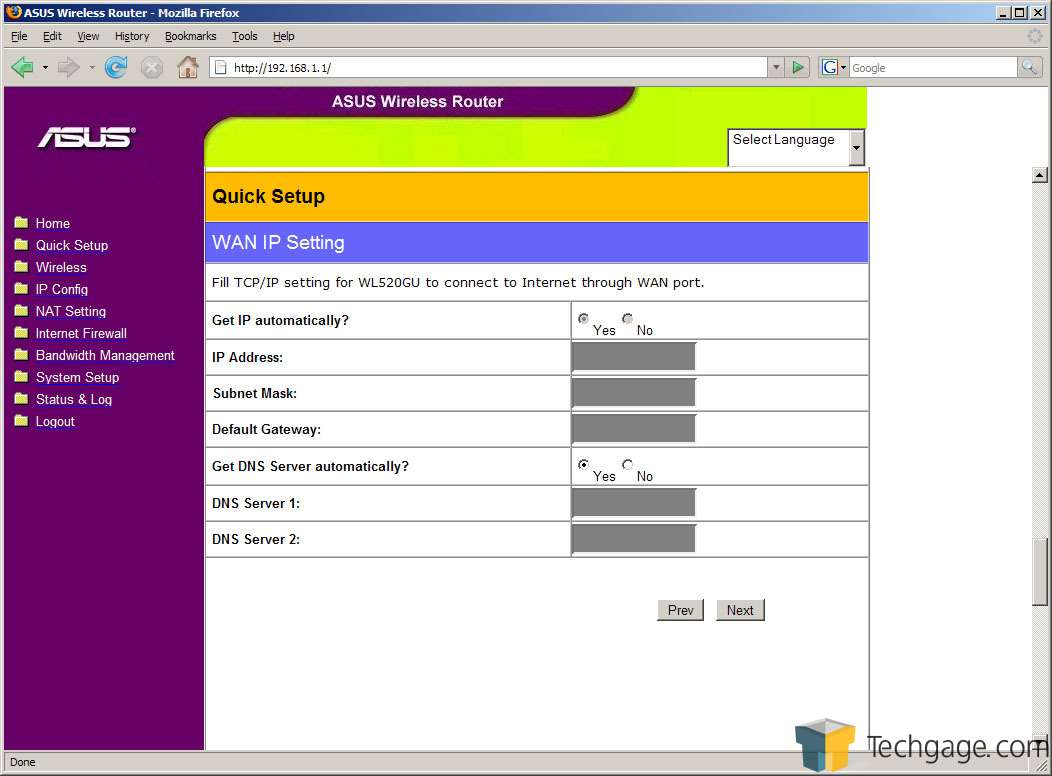This screenshot has height=776, width=1052.
Task: Click the ASUS logo
Action: click(87, 137)
